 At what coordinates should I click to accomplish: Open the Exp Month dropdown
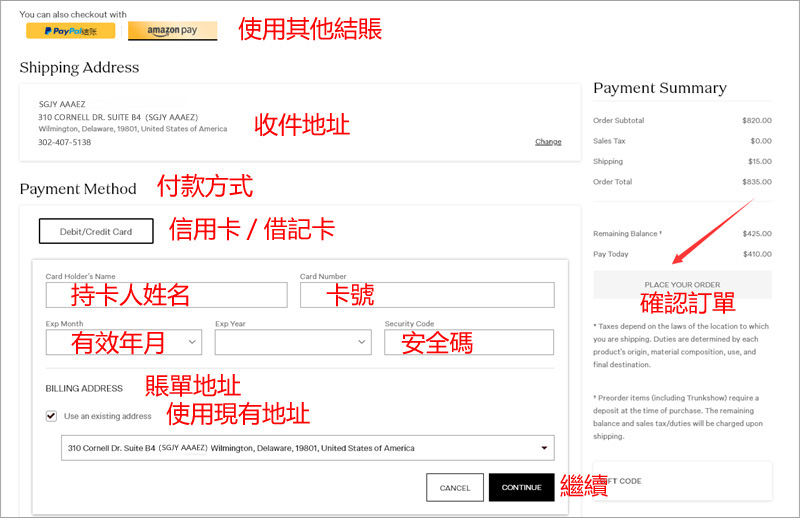[x=123, y=342]
